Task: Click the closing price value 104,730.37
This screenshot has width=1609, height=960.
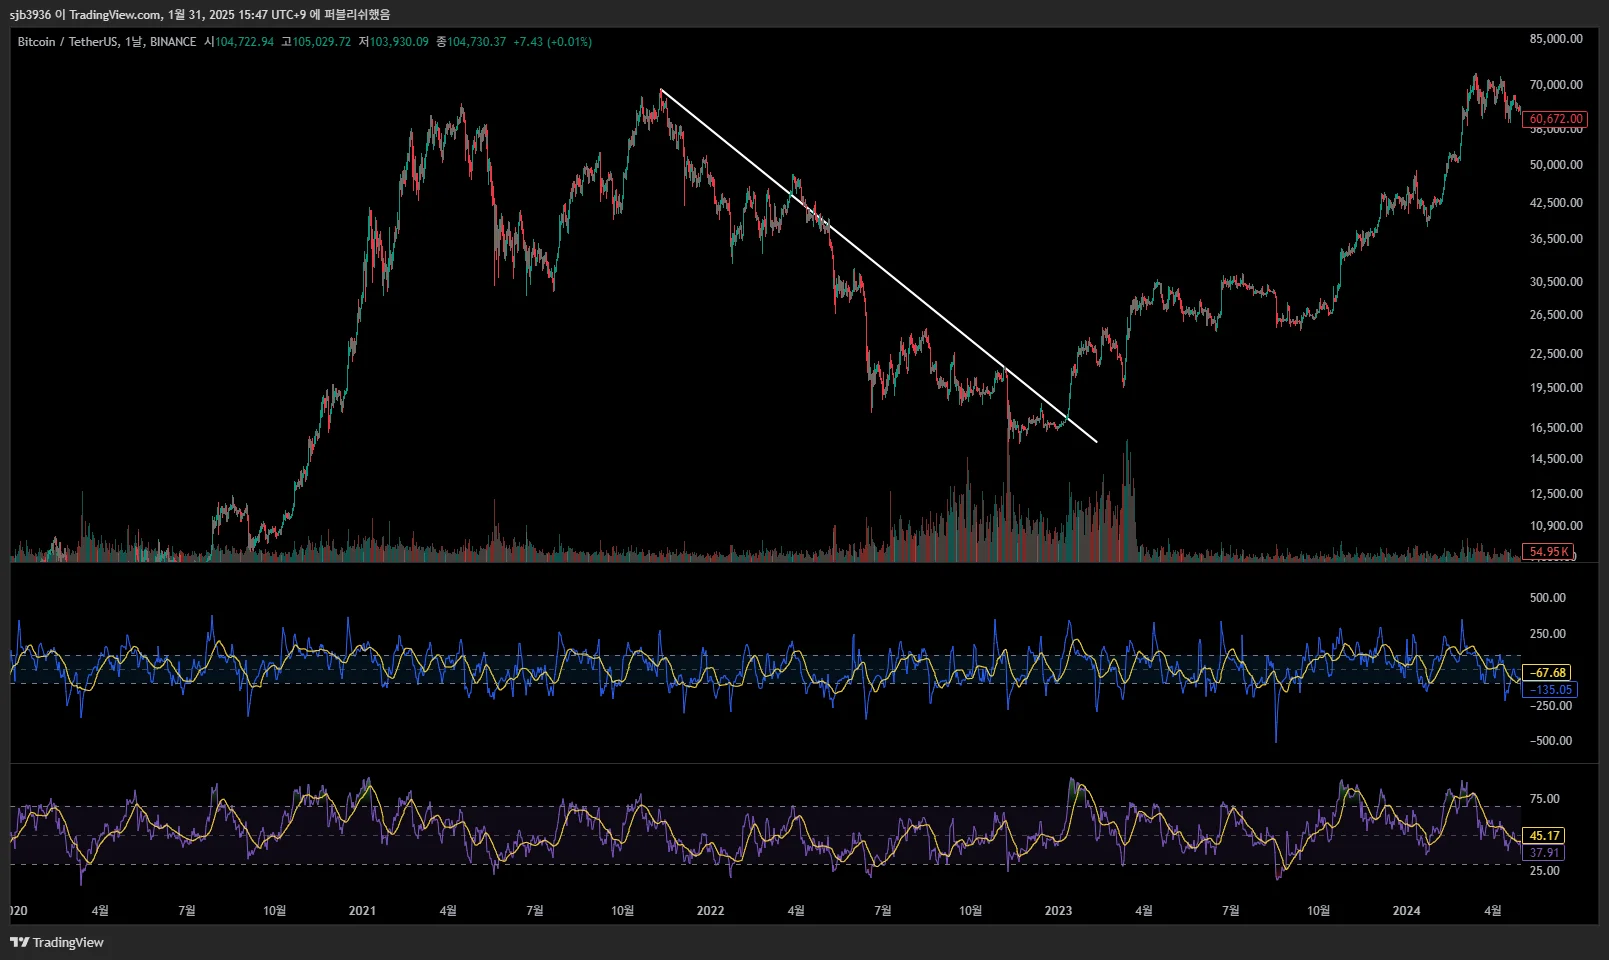Action: click(x=476, y=42)
